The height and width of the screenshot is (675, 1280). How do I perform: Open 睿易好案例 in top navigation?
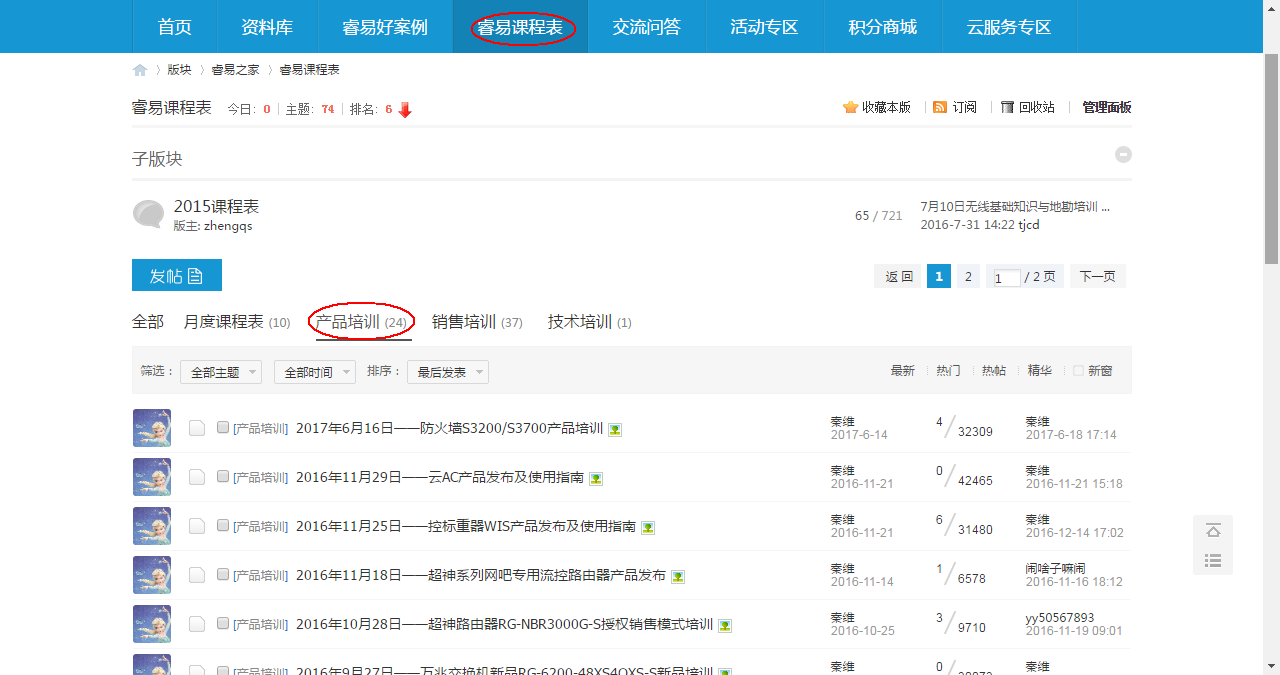385,27
